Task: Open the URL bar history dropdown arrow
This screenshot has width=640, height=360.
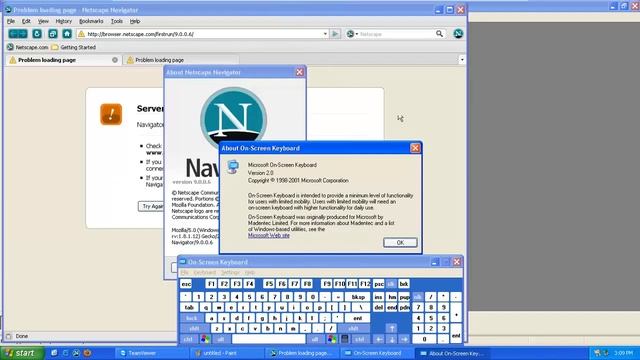Action: coord(325,34)
